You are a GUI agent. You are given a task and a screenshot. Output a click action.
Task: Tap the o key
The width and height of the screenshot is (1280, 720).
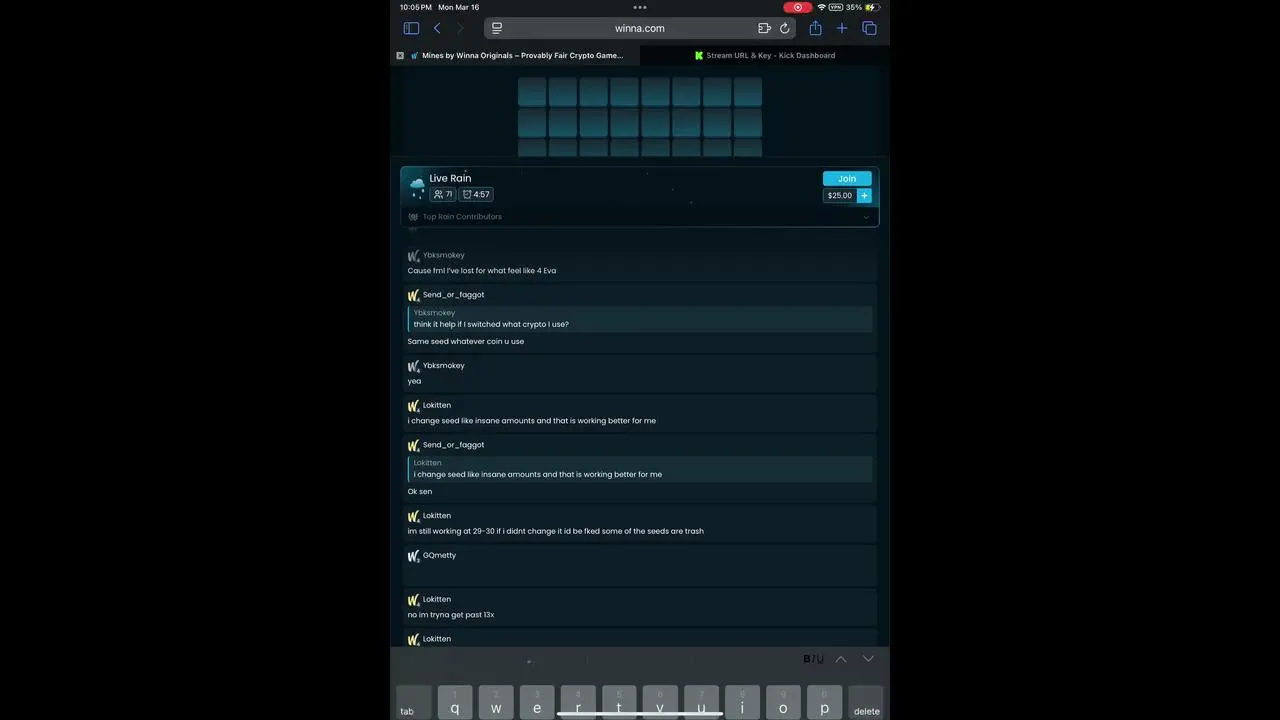(x=783, y=702)
